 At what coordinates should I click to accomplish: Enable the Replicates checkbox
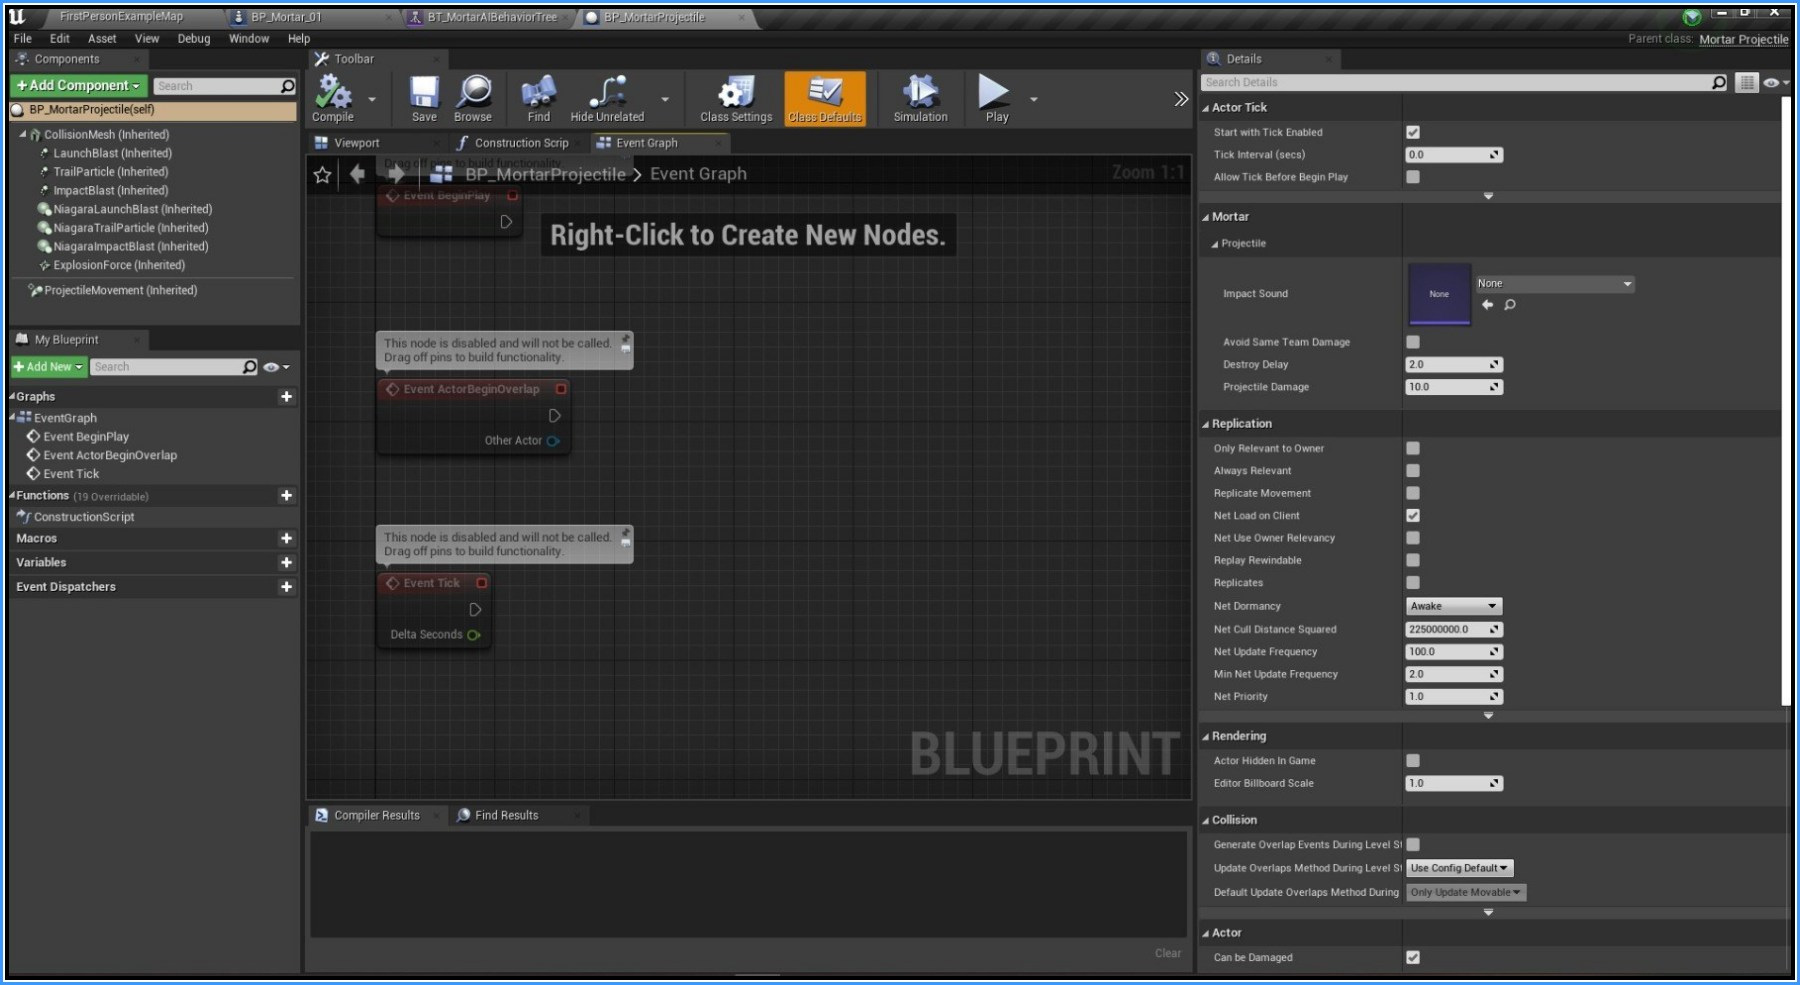tap(1413, 583)
